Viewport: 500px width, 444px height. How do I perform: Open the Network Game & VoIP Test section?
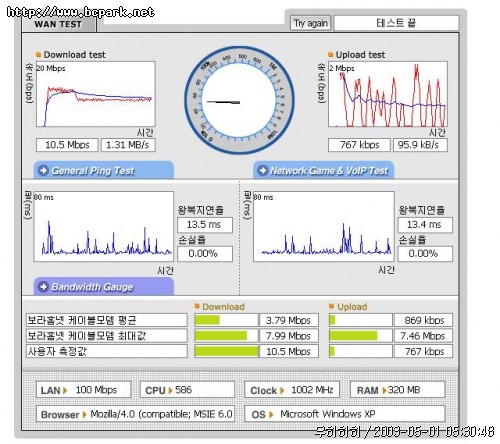[323, 170]
